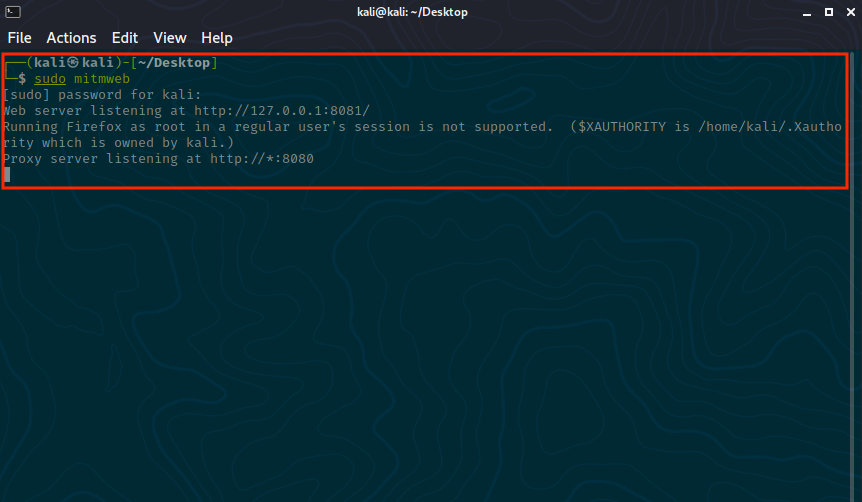The image size is (862, 502).
Task: Minimize the terminal window
Action: pos(806,12)
